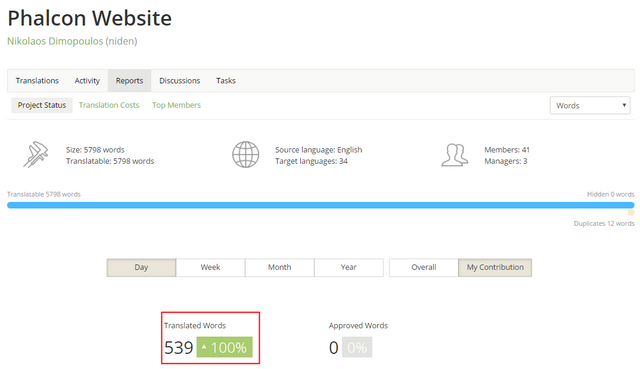Select the Day period toggle
The width and height of the screenshot is (640, 369).
pyautogui.click(x=141, y=267)
